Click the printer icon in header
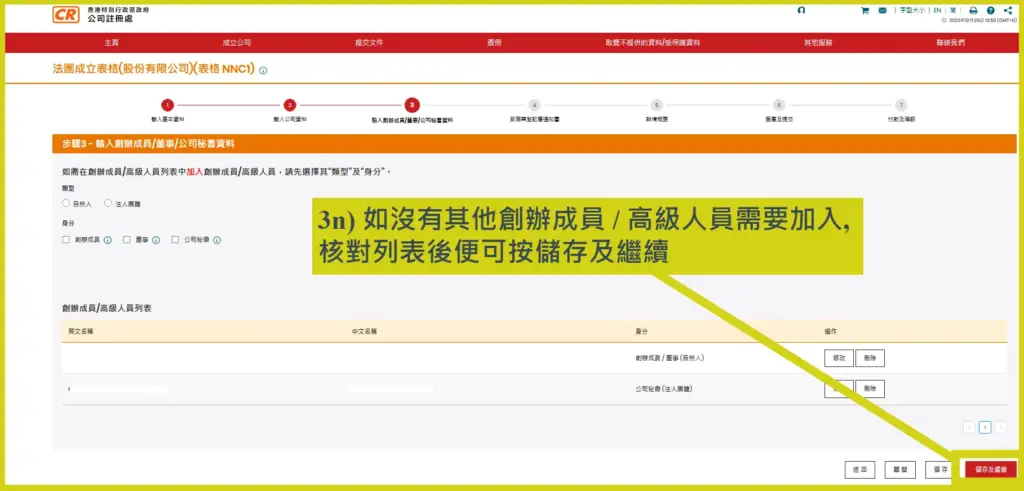This screenshot has height=491, width=1024. [x=973, y=10]
